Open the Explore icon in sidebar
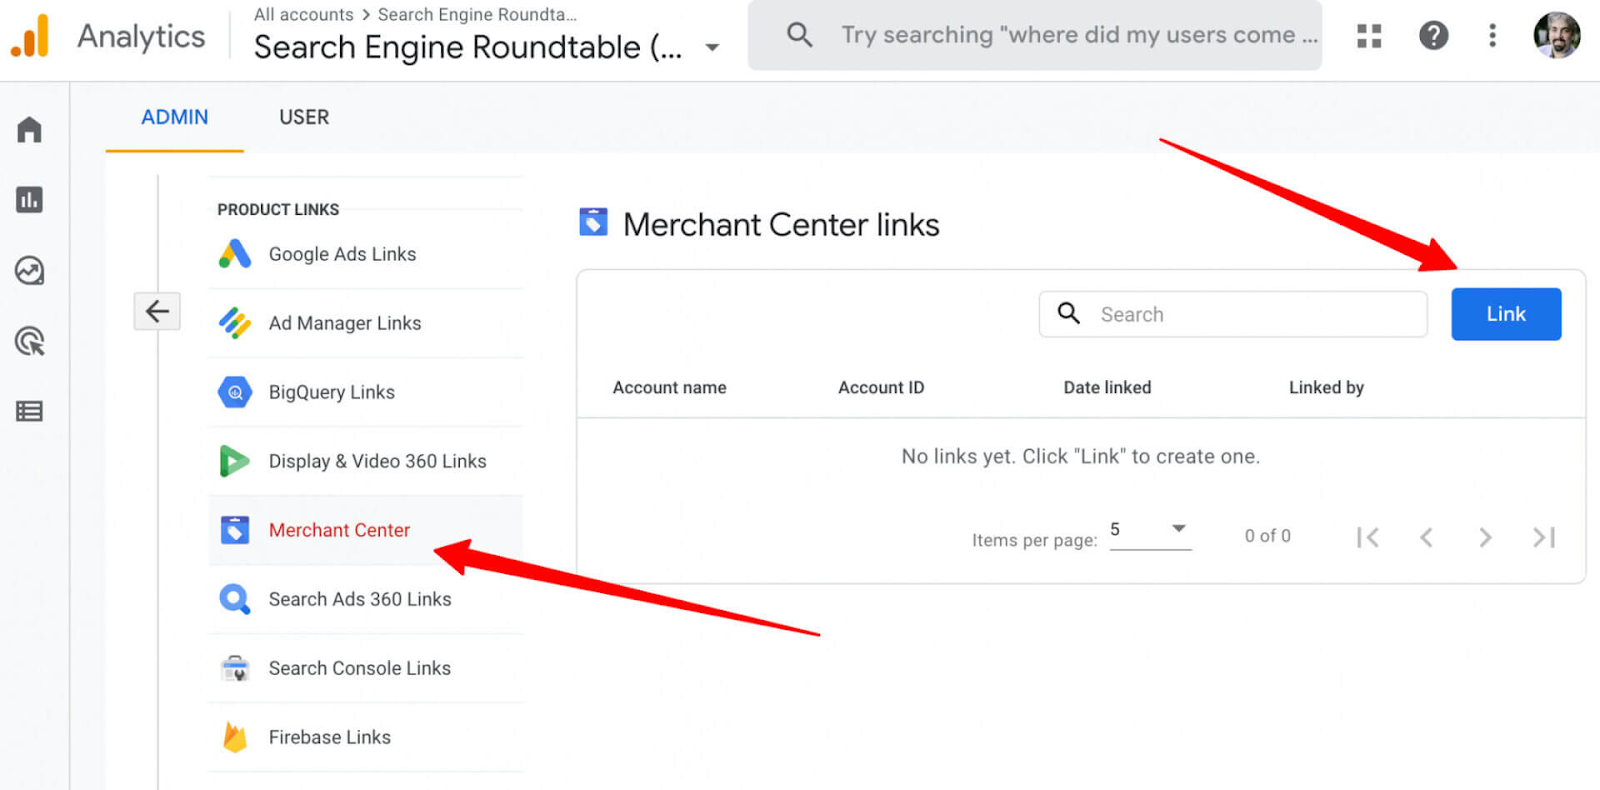Image resolution: width=1600 pixels, height=790 pixels. [29, 271]
